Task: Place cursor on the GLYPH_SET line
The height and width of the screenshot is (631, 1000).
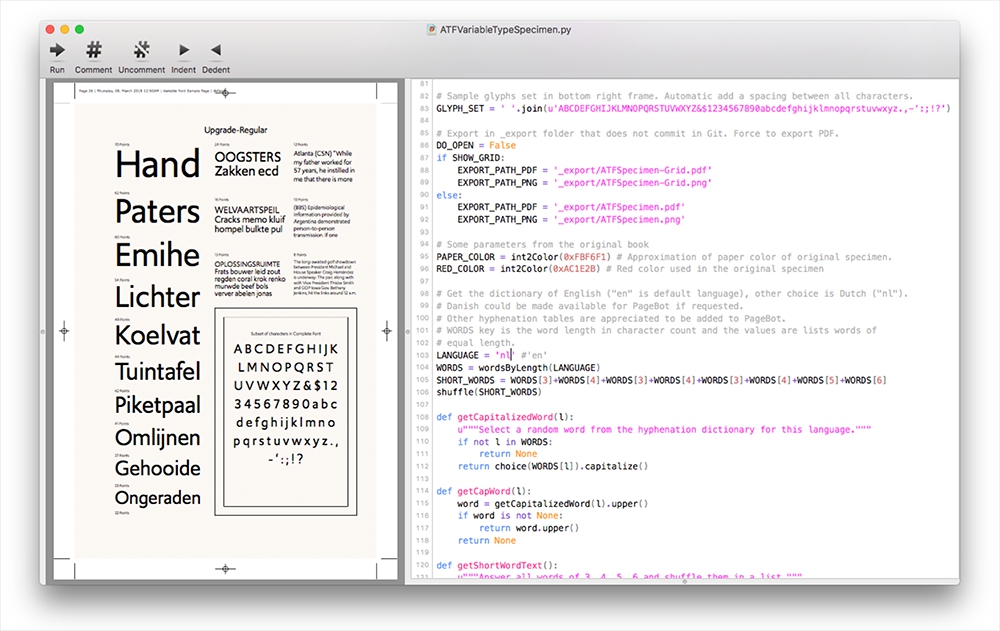Action: pyautogui.click(x=693, y=108)
